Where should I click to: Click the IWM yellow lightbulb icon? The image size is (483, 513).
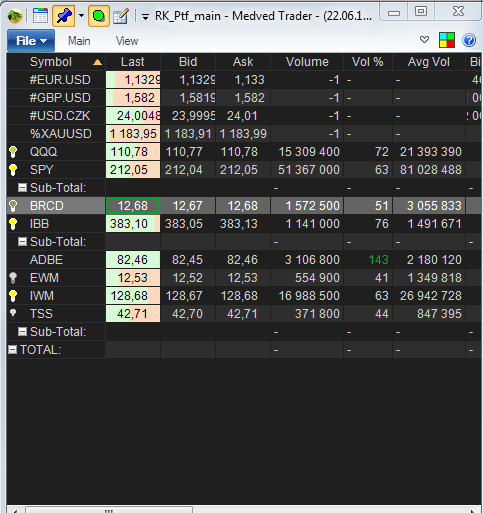click(x=13, y=296)
